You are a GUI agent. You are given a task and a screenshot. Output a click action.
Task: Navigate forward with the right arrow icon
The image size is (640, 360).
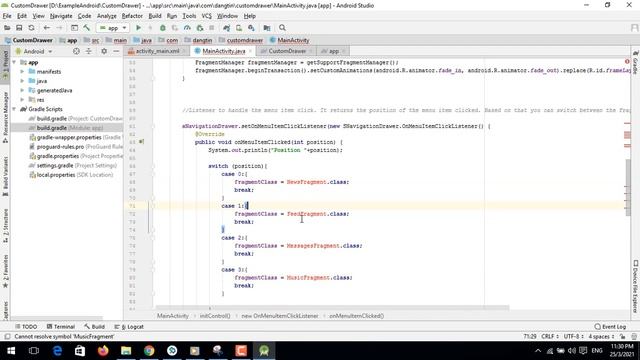pyautogui.click(x=59, y=28)
